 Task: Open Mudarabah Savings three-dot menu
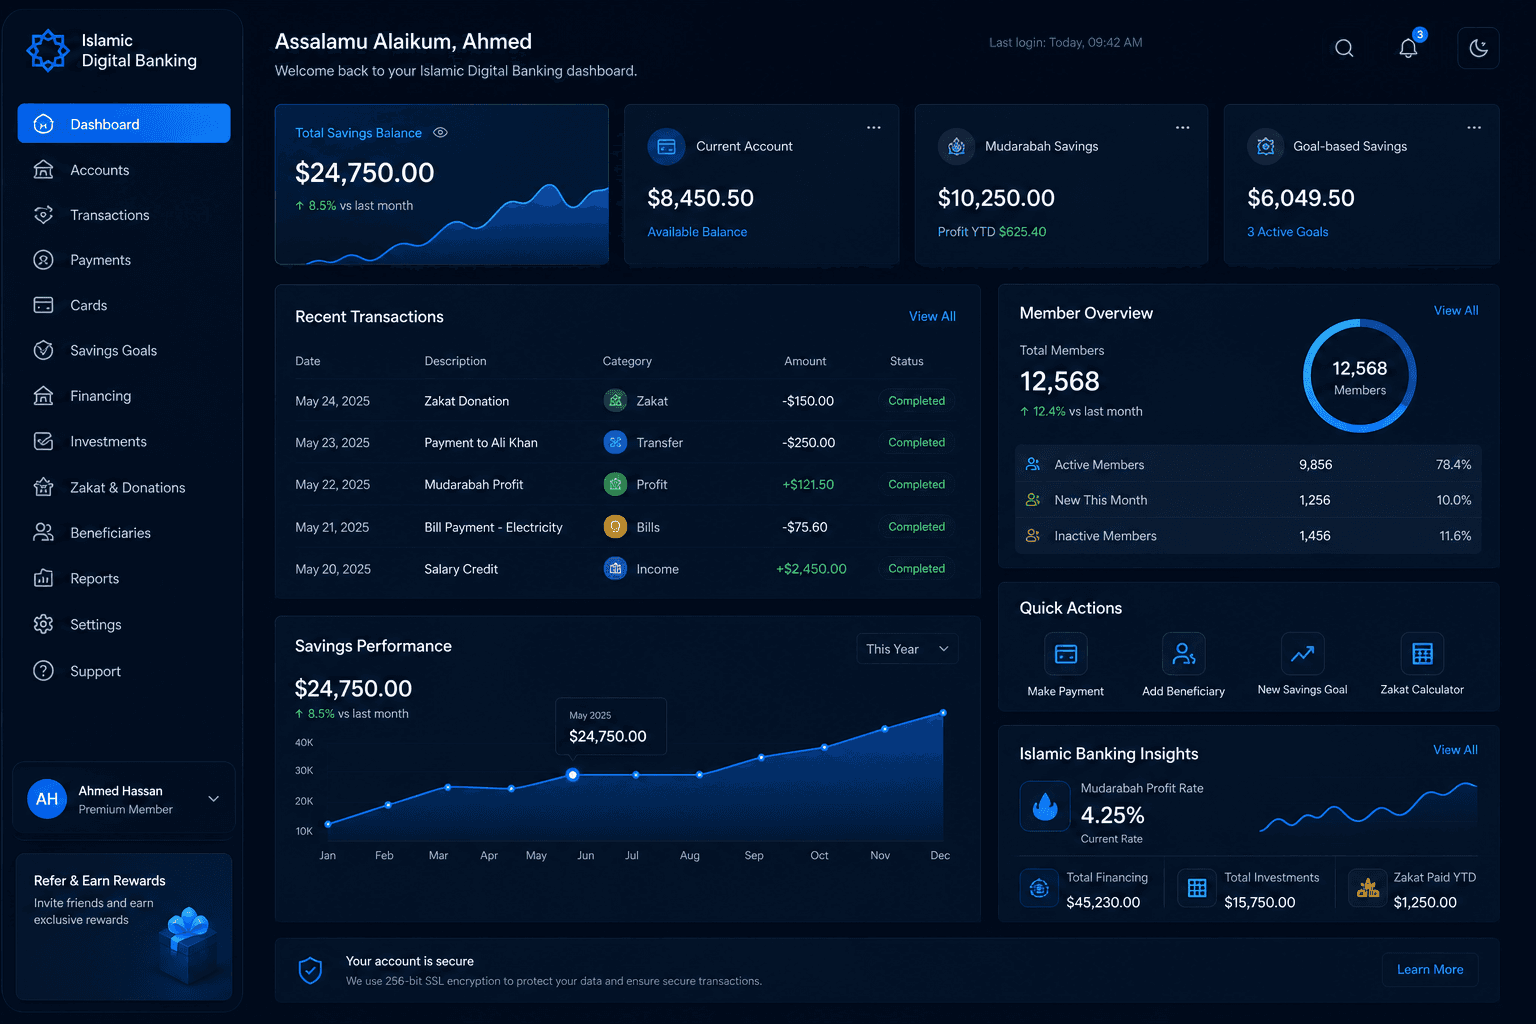(x=1182, y=128)
